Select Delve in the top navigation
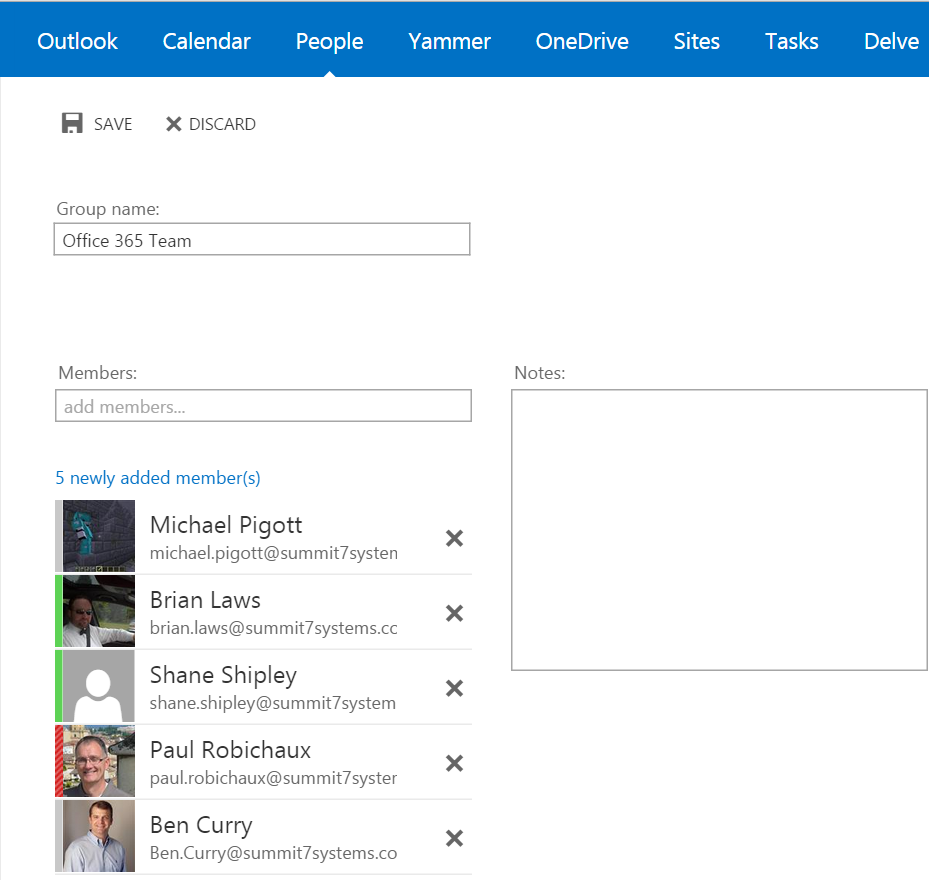Viewport: 929px width, 880px height. click(890, 41)
